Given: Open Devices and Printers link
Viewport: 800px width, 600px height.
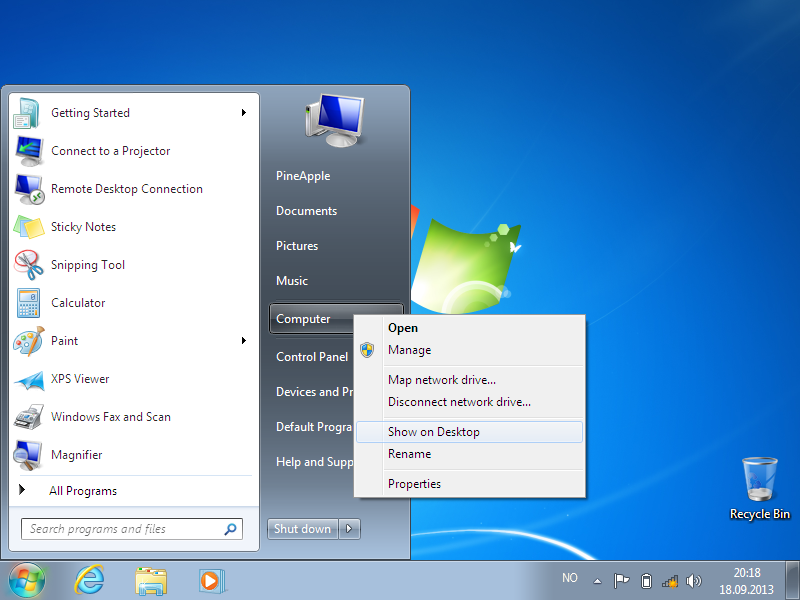Looking at the screenshot, I should (315, 392).
